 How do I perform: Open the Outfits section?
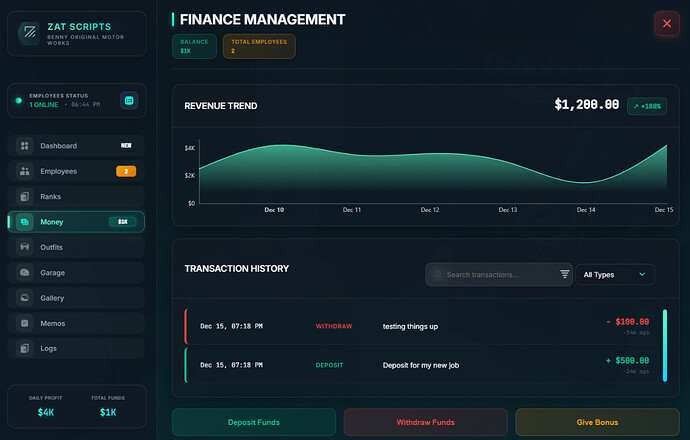[x=76, y=247]
